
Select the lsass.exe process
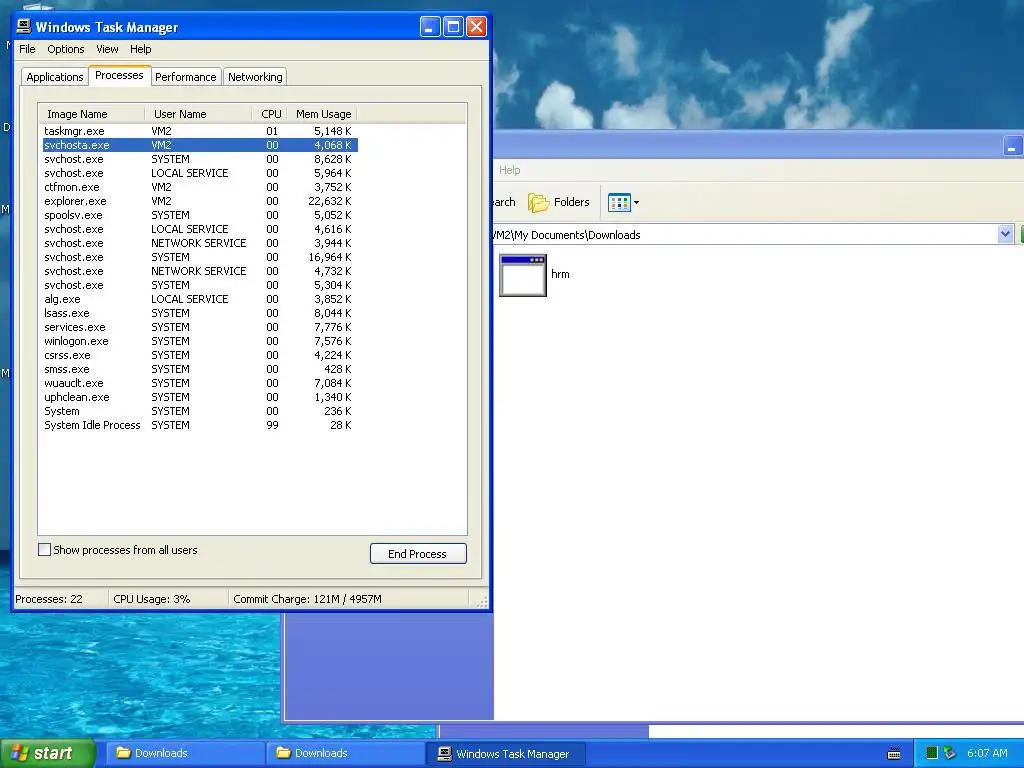[x=200, y=313]
